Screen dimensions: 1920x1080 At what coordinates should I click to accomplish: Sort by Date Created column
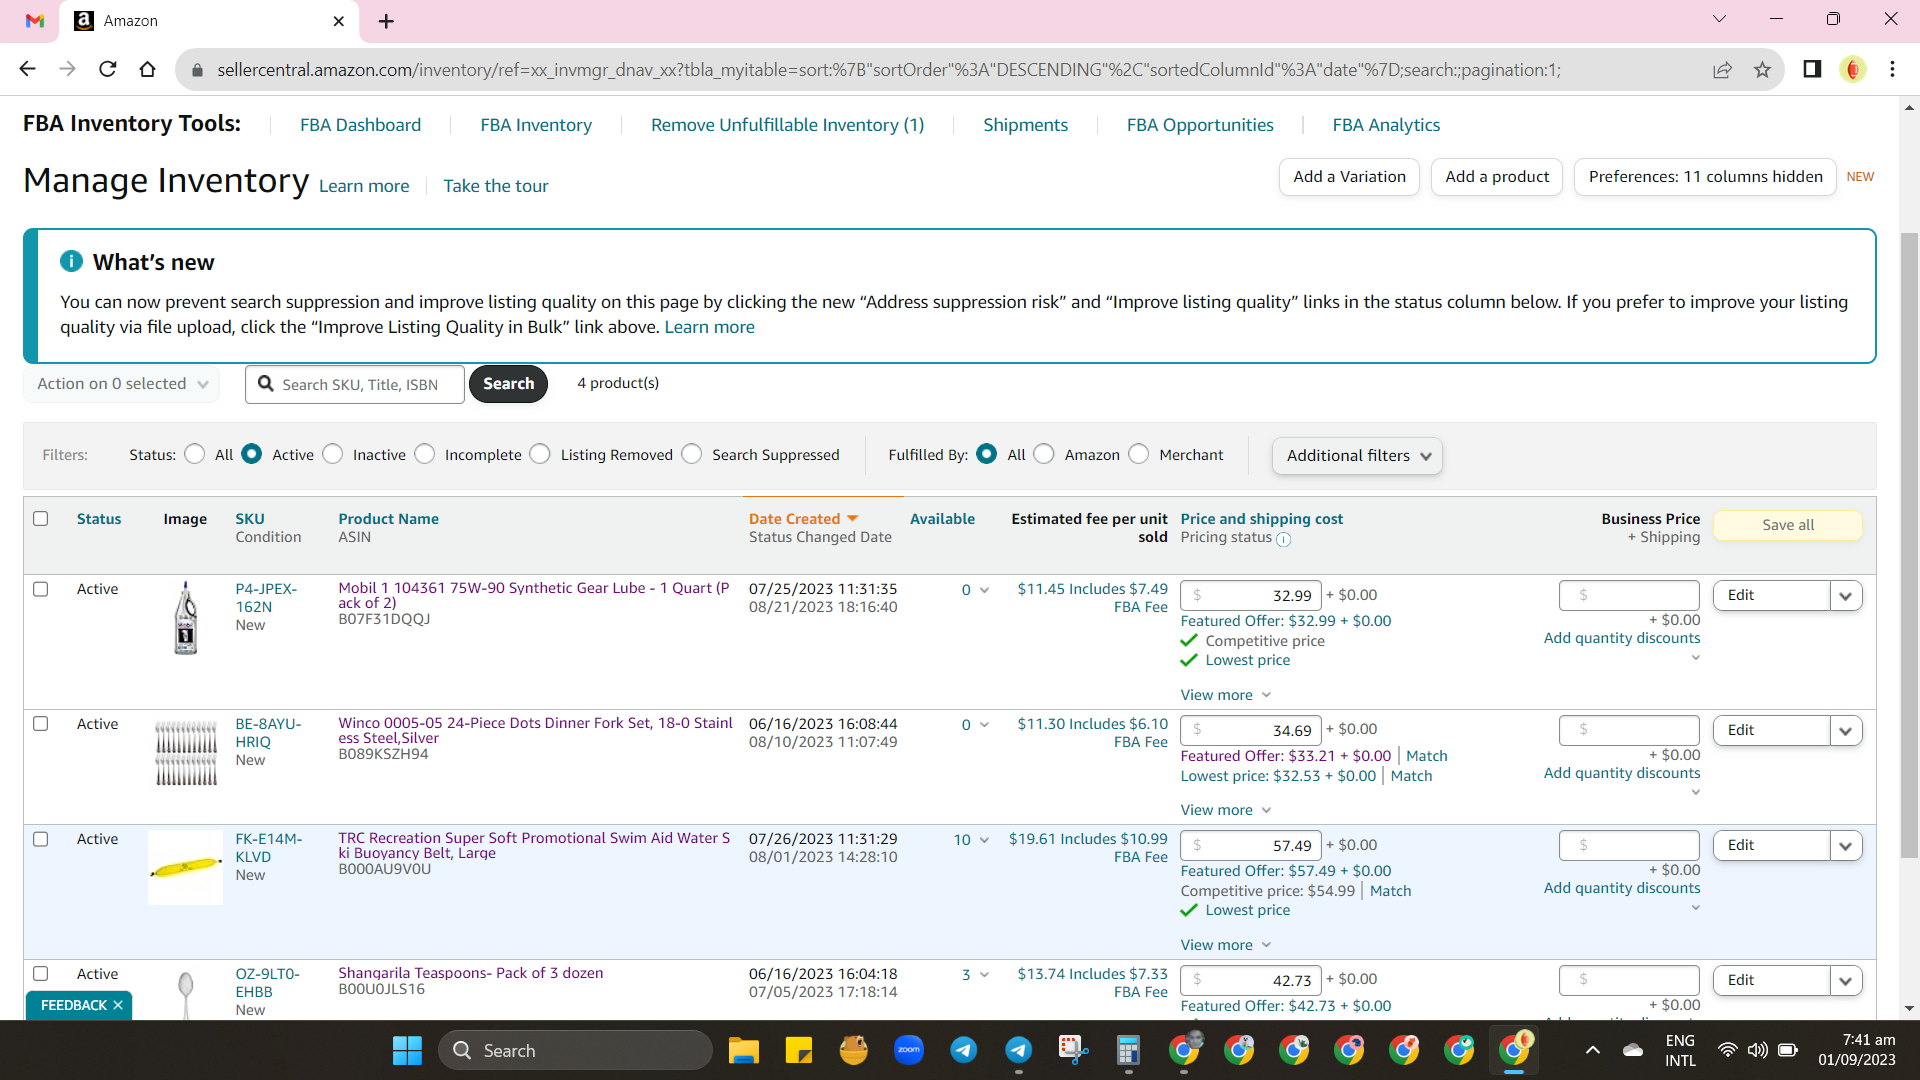point(803,519)
